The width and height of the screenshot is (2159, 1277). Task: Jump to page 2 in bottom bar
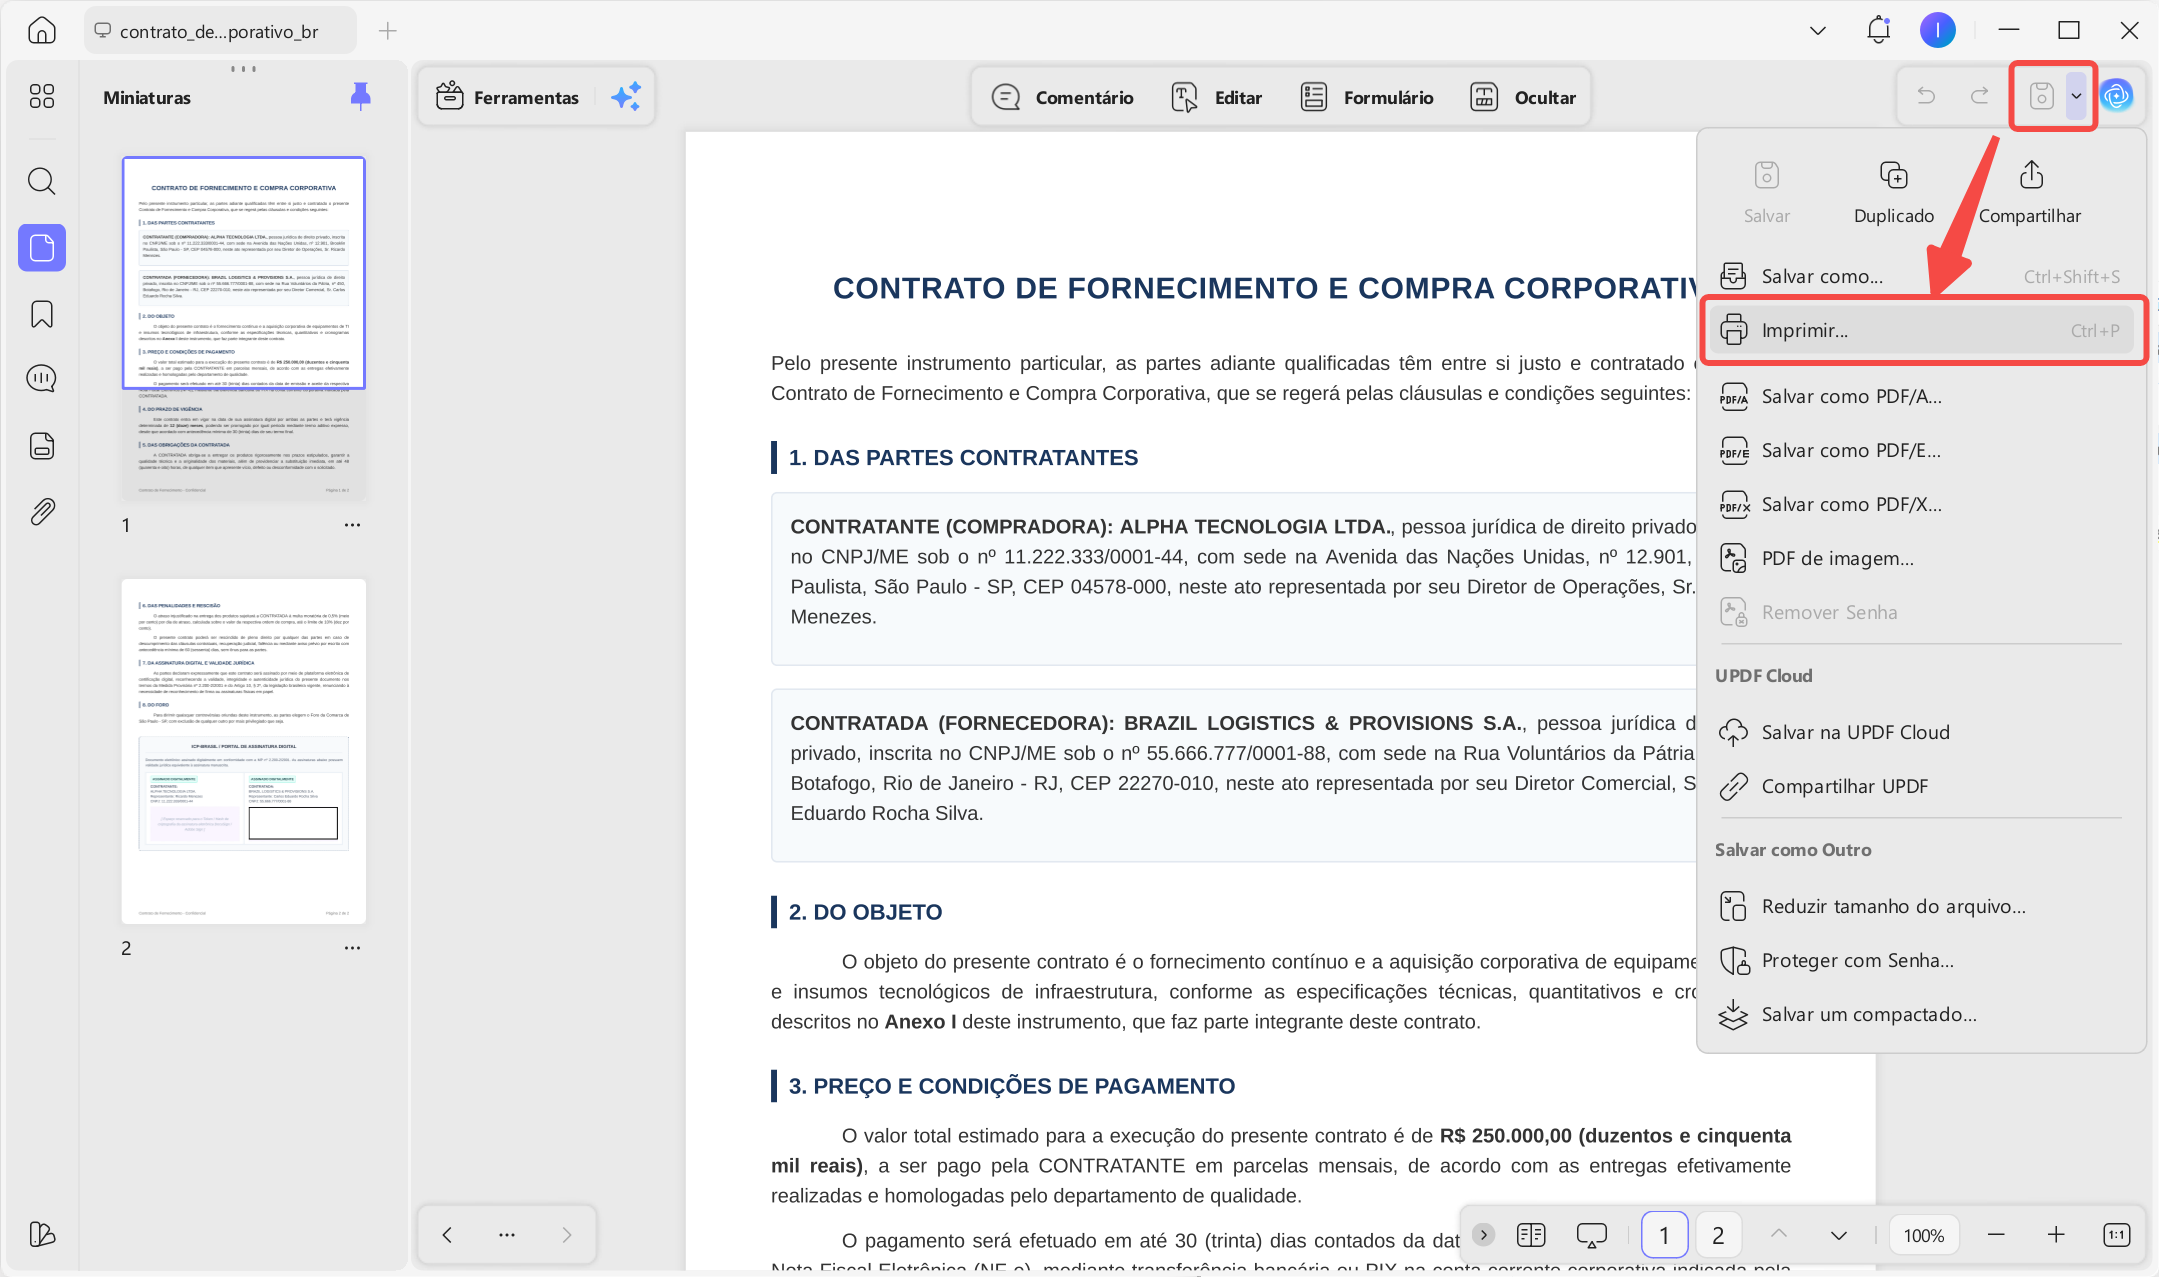1718,1234
